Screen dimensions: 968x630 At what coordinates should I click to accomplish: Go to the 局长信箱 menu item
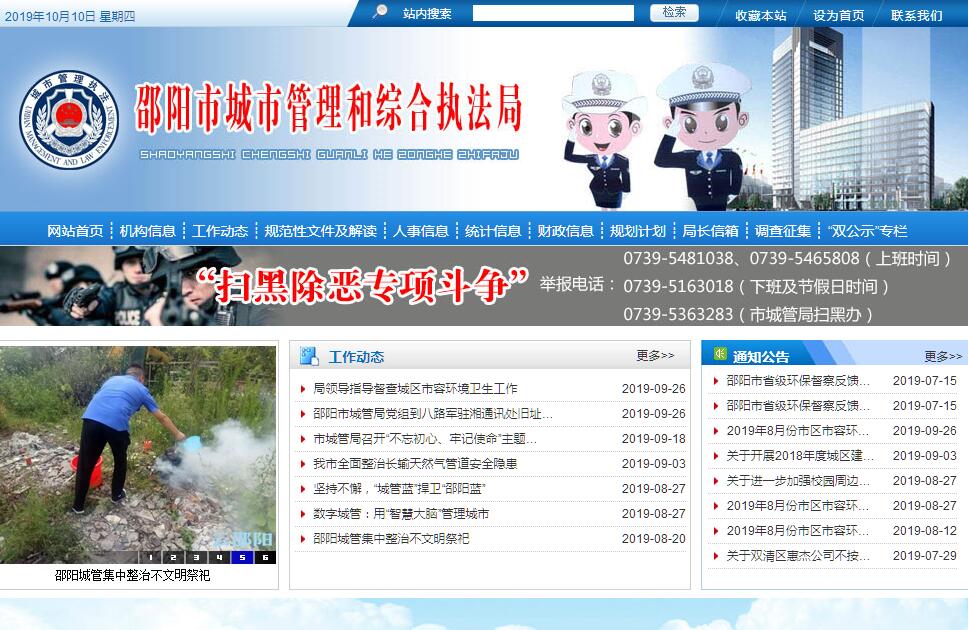710,231
